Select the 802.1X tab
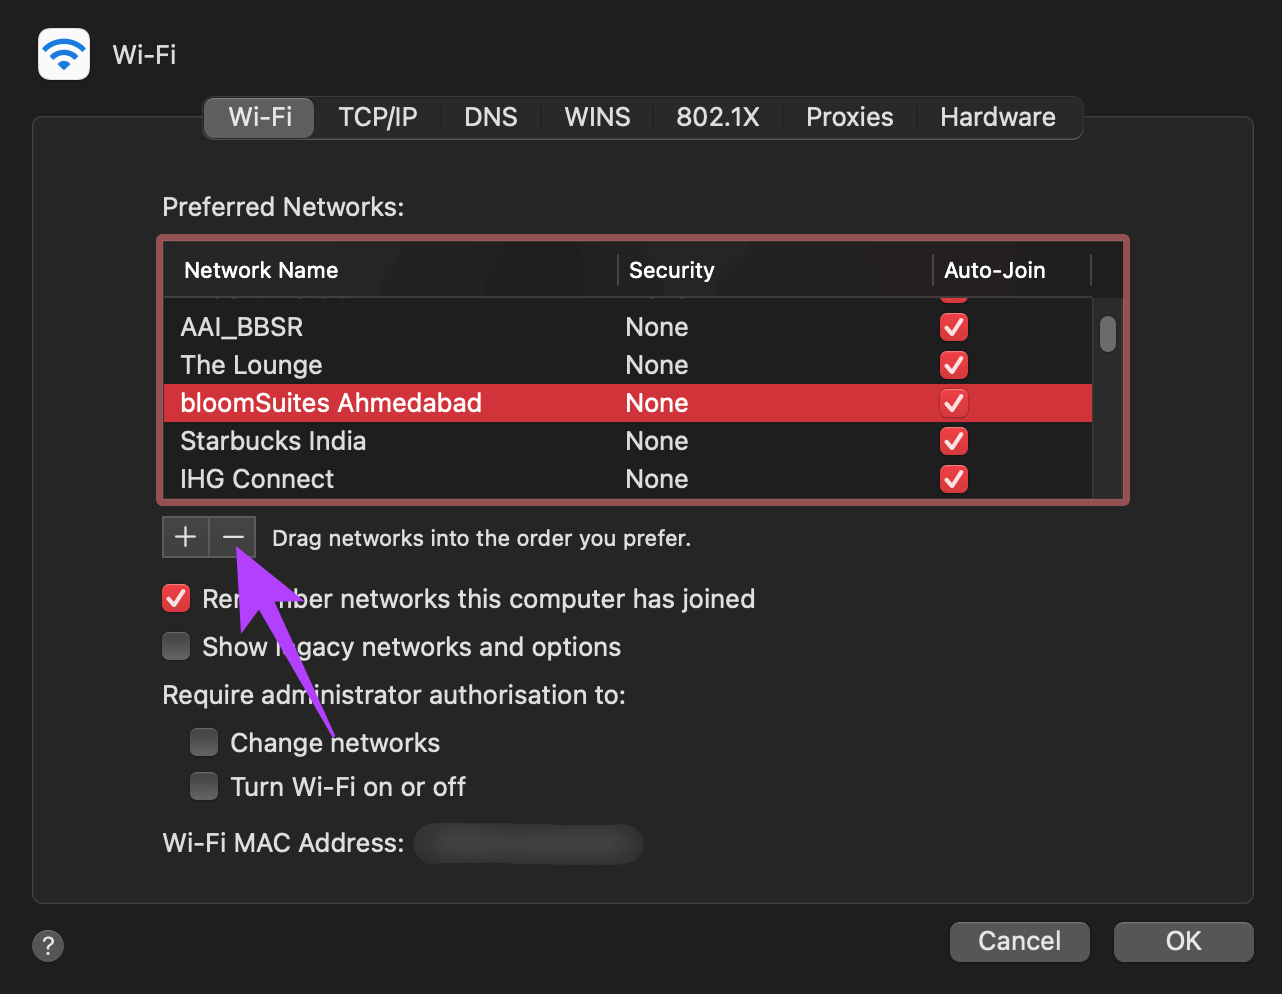This screenshot has width=1282, height=994. [x=718, y=117]
